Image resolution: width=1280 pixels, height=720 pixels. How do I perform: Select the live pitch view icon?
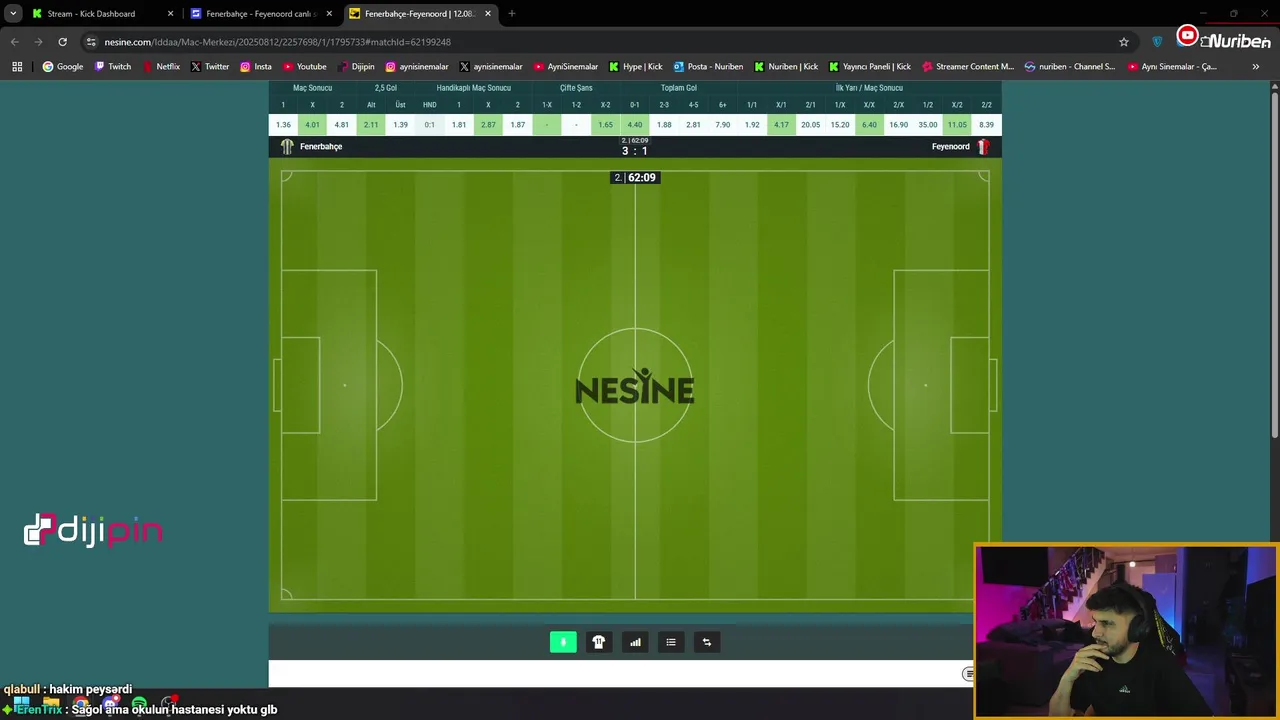pos(563,642)
